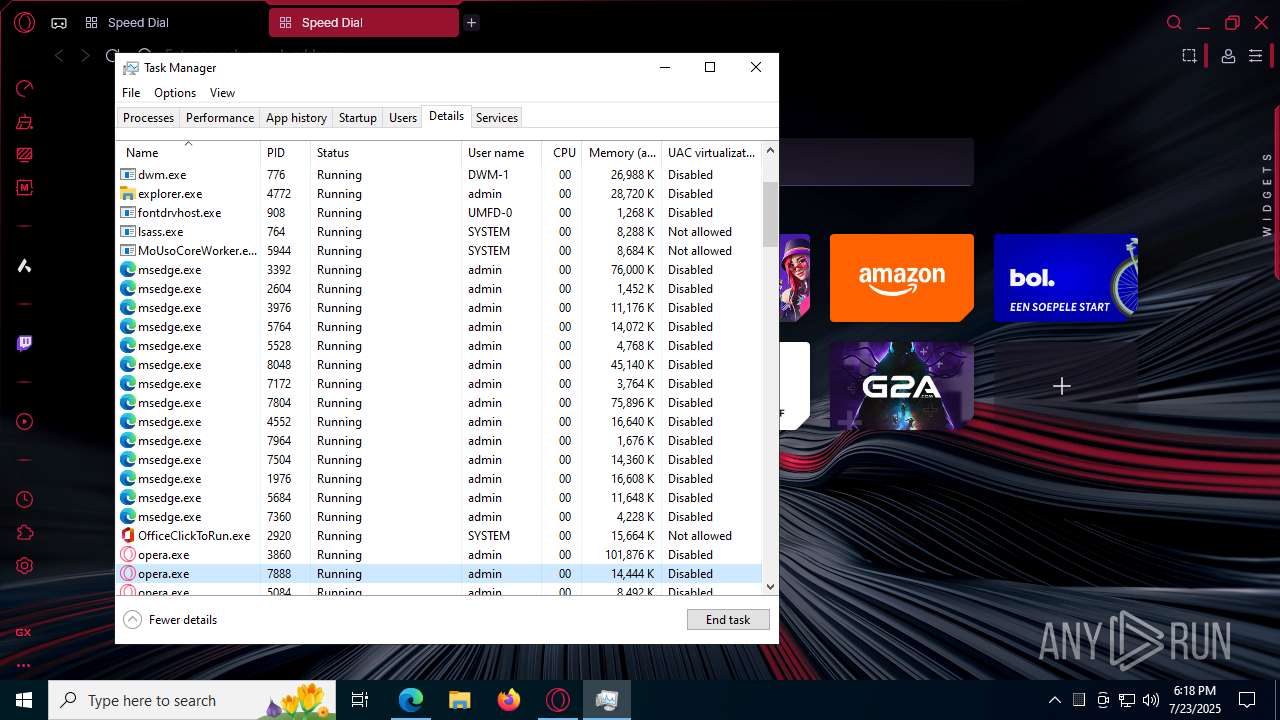Open the Opera GX main menu logo
Screen dimensions: 1280x720
[24, 22]
